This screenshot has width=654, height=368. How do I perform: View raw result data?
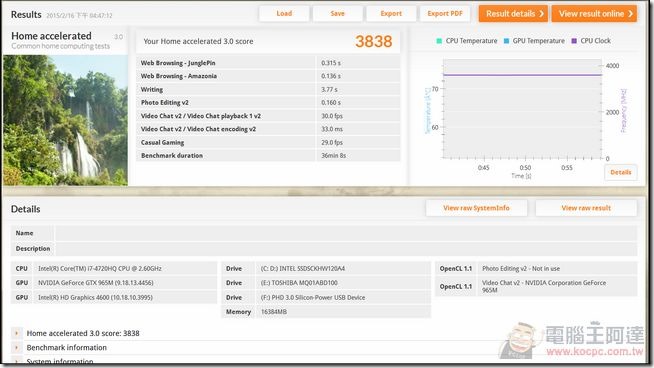point(586,208)
